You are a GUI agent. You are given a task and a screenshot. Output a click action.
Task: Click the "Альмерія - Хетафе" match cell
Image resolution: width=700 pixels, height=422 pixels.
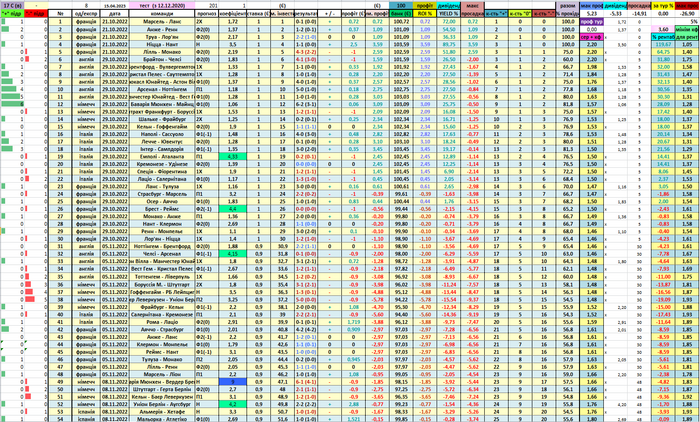(162, 412)
